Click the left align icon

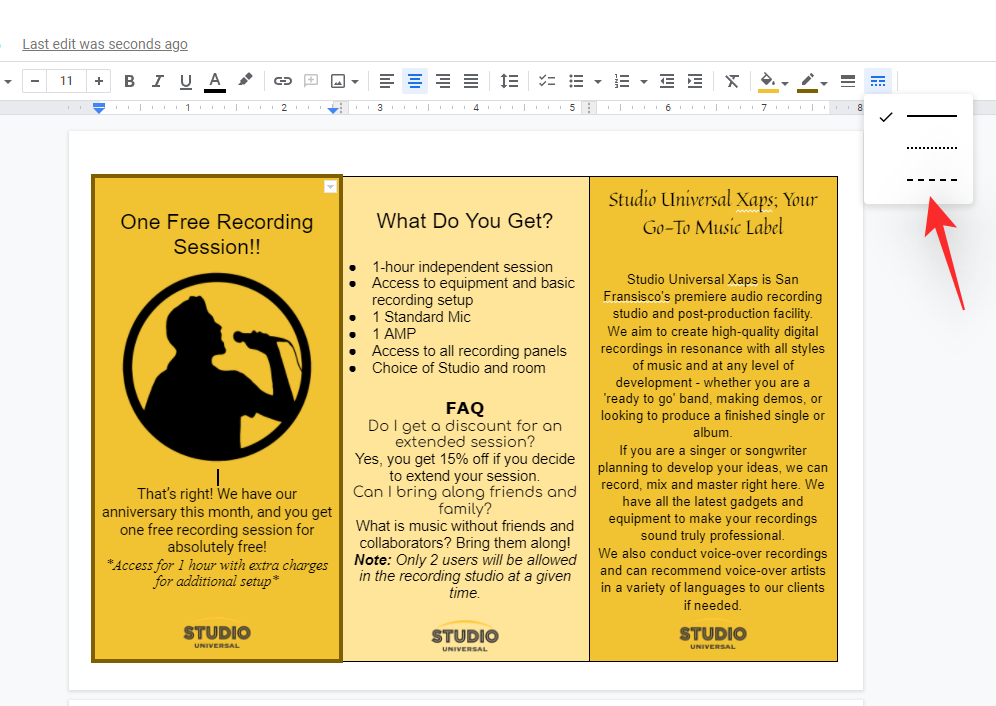[387, 81]
